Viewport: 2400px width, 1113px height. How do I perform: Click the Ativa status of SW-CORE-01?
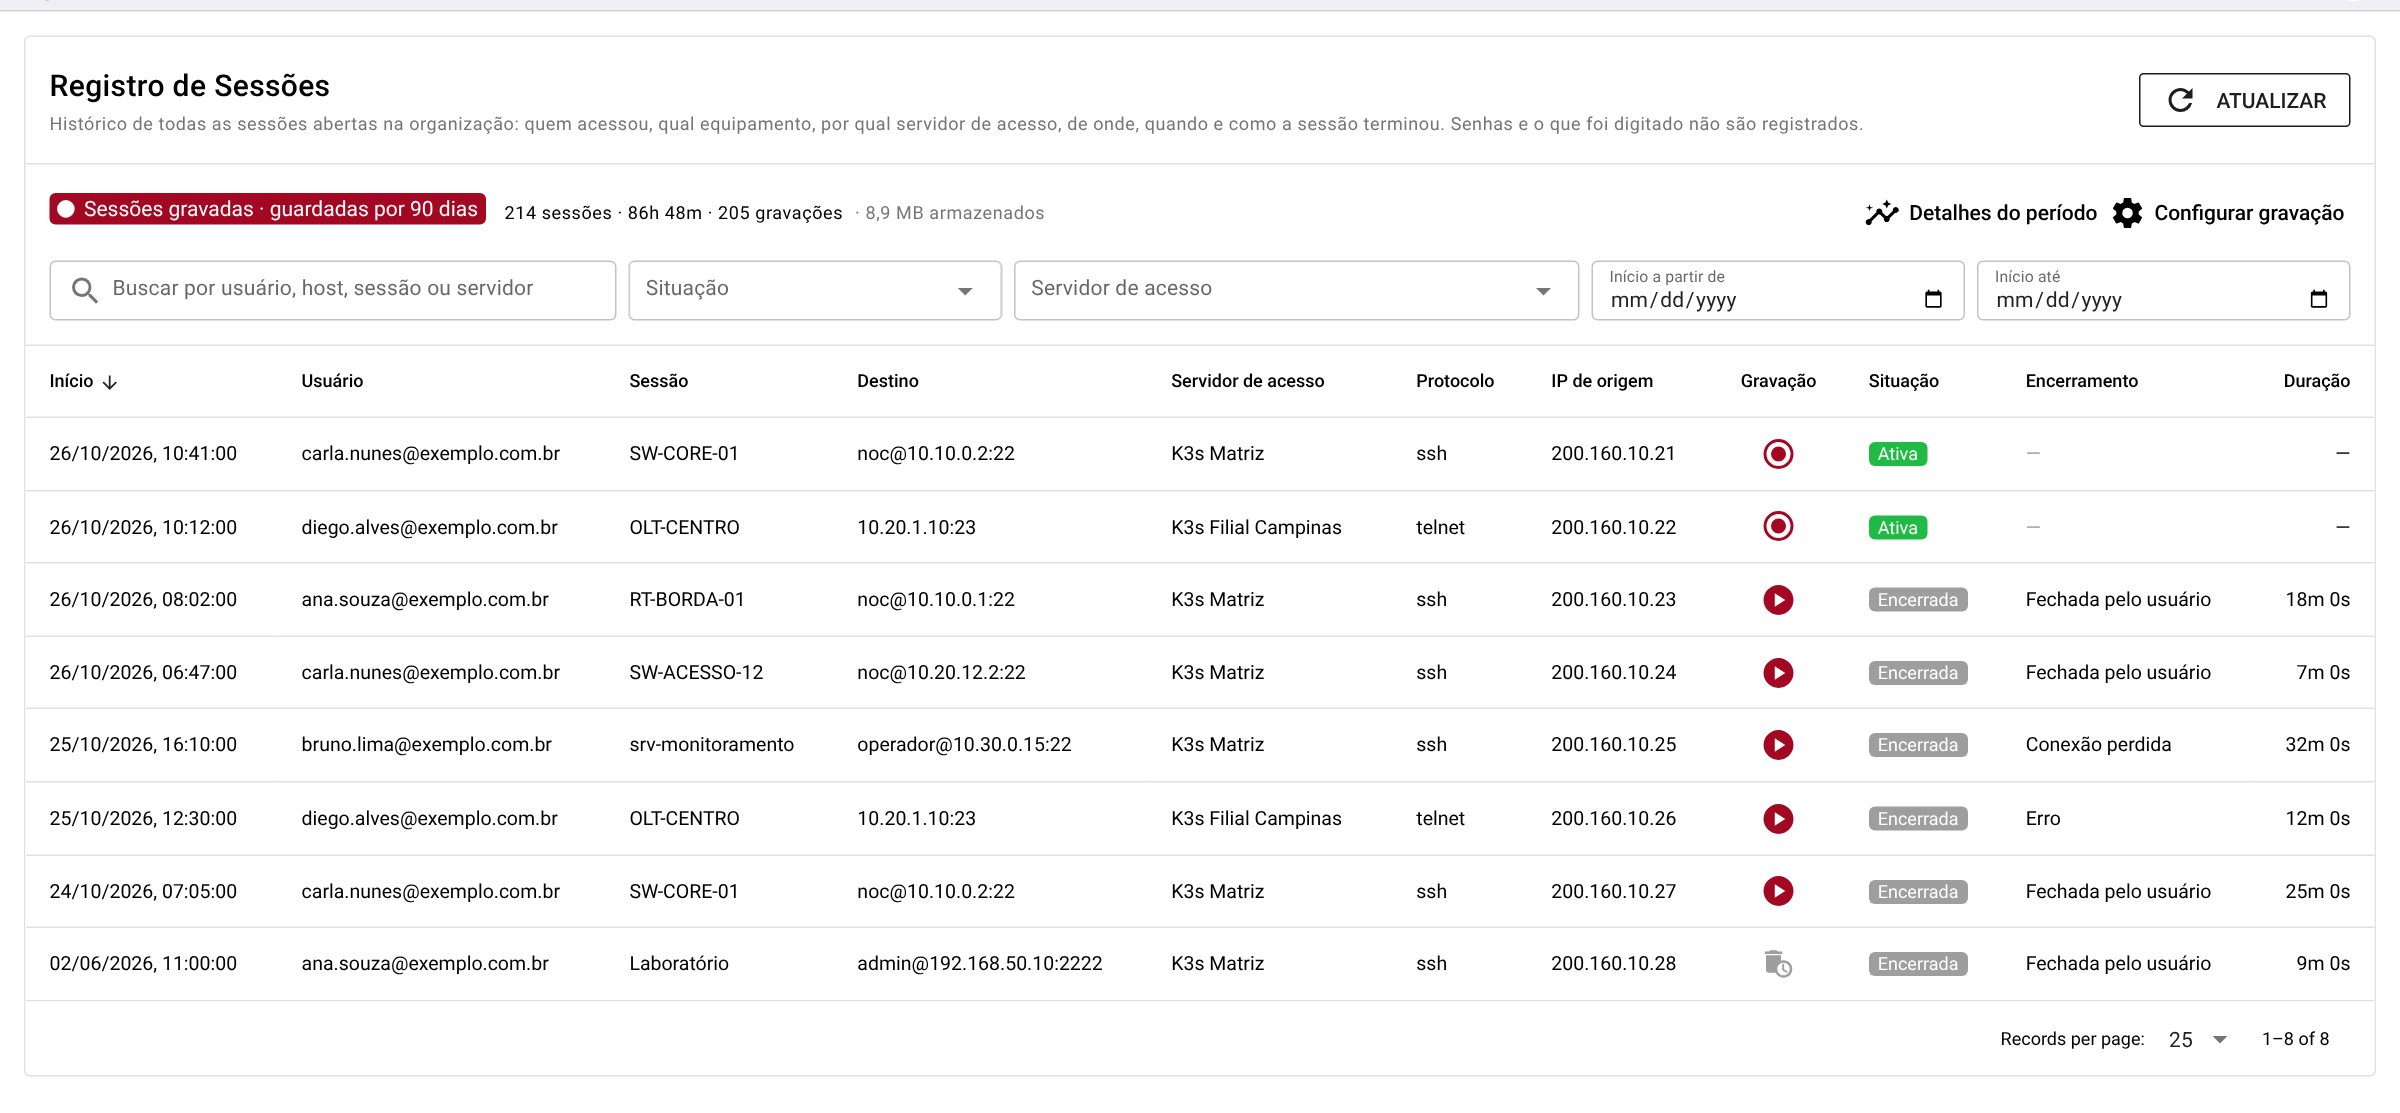[1897, 454]
